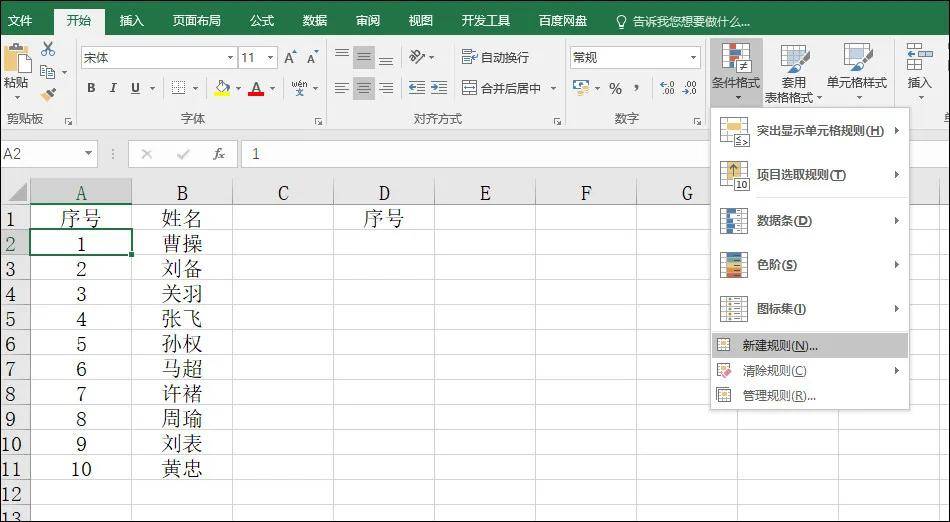Toggle 自动换行 wrap text
The height and width of the screenshot is (522, 950).
pyautogui.click(x=496, y=58)
